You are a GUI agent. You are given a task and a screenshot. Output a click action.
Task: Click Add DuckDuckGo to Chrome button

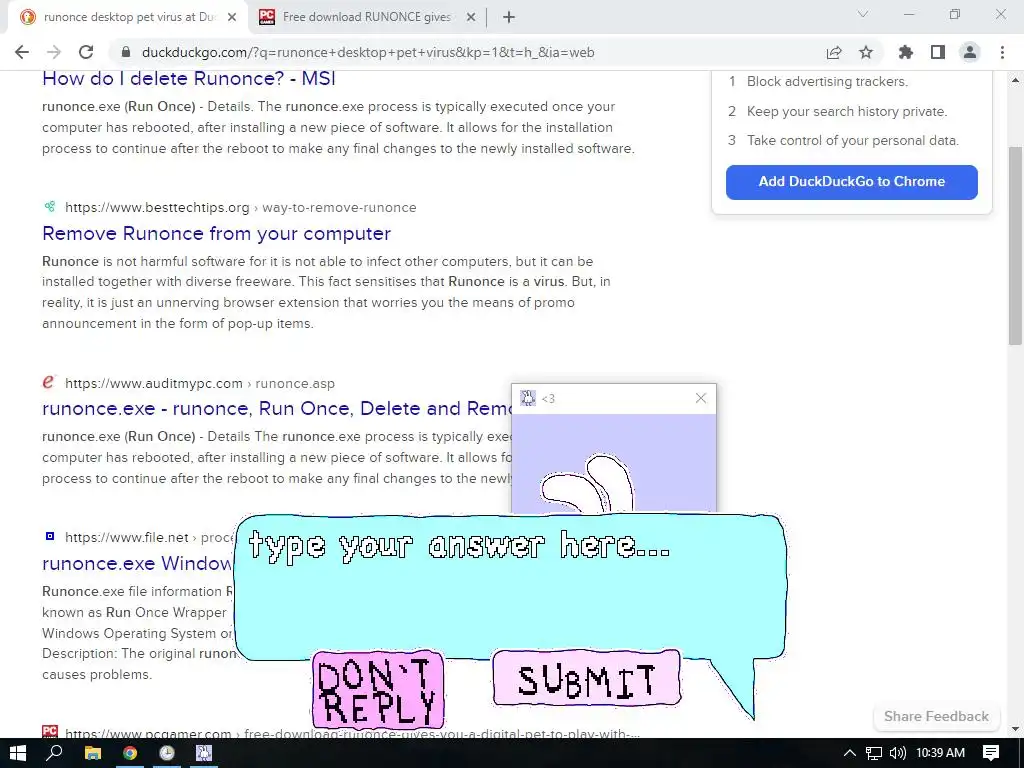point(852,182)
